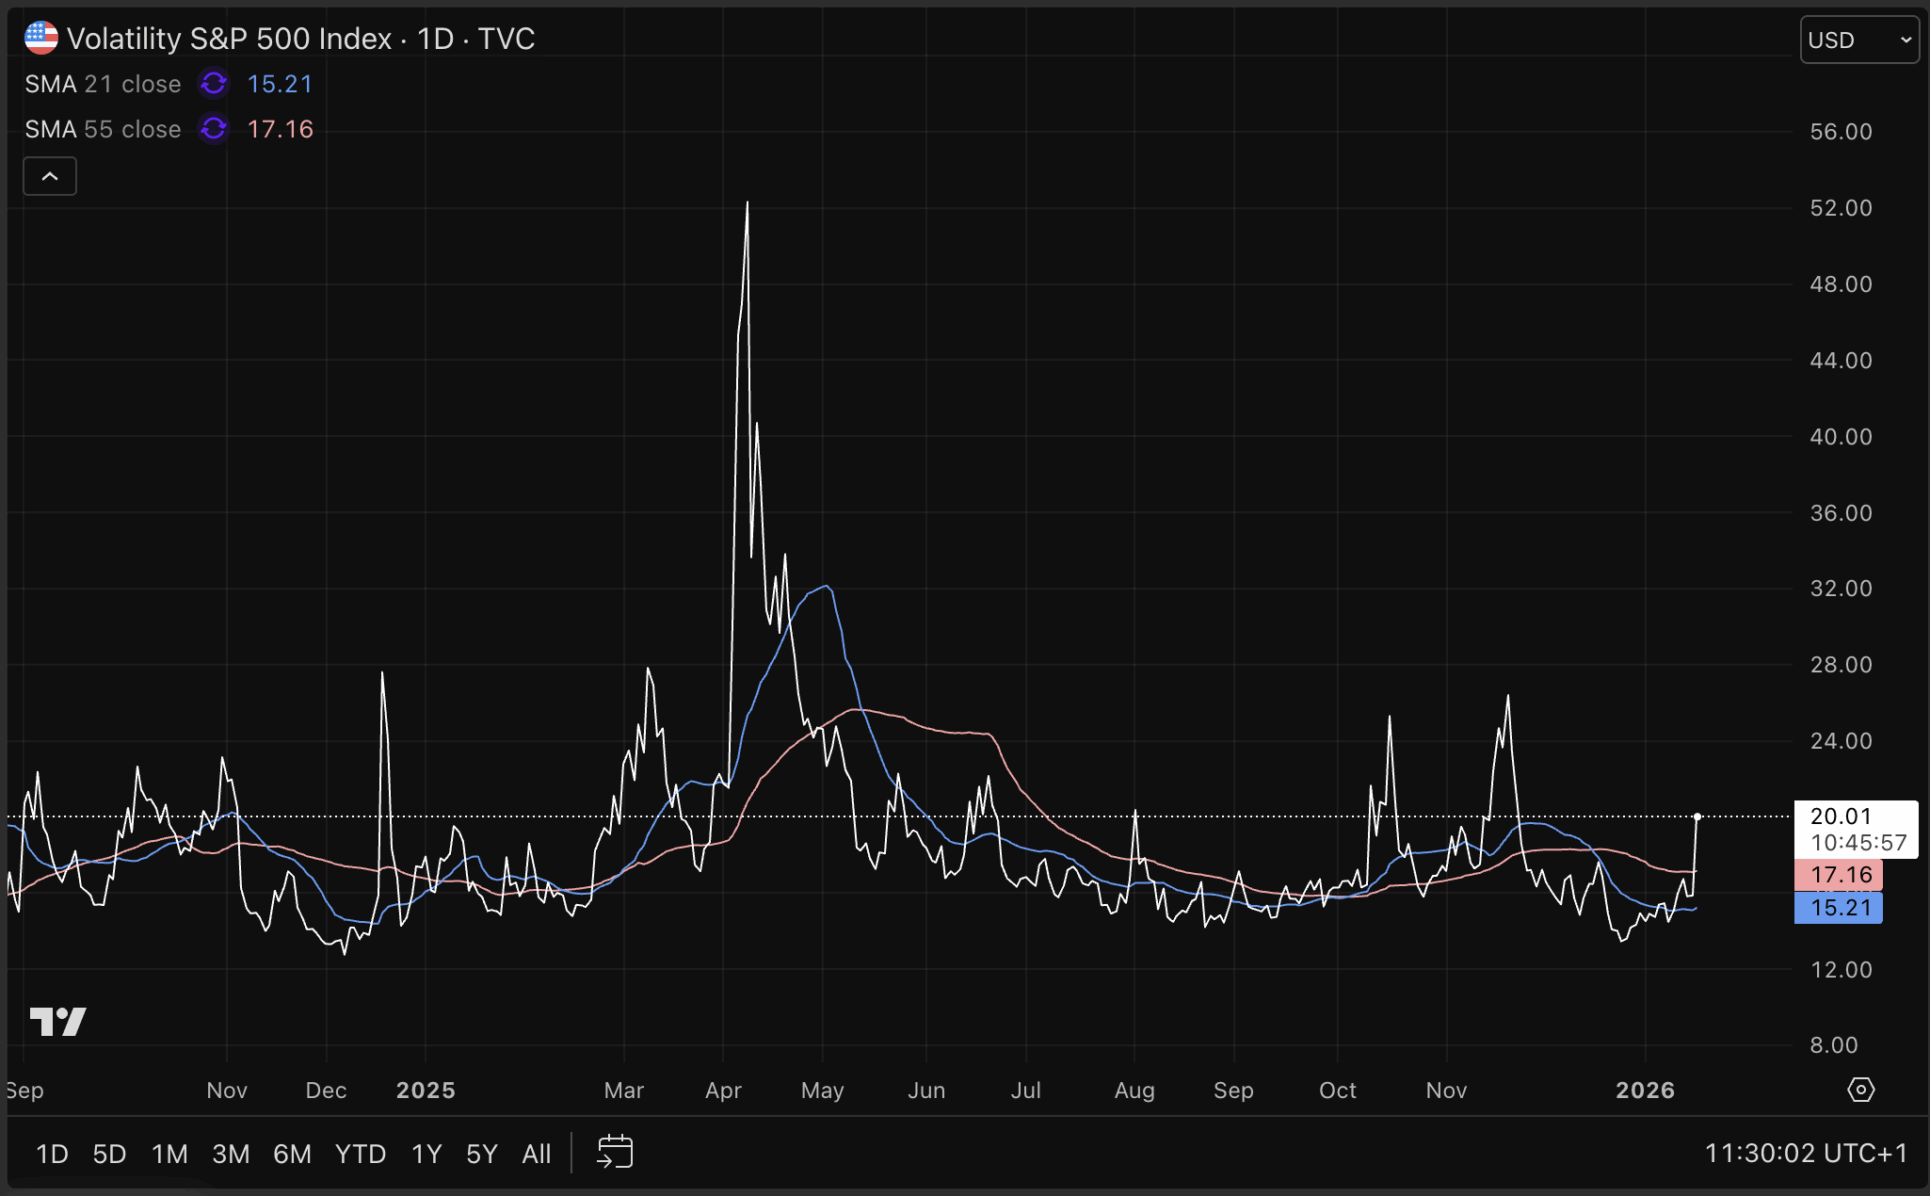This screenshot has width=1930, height=1196.
Task: Show All data range
Action: 536,1154
